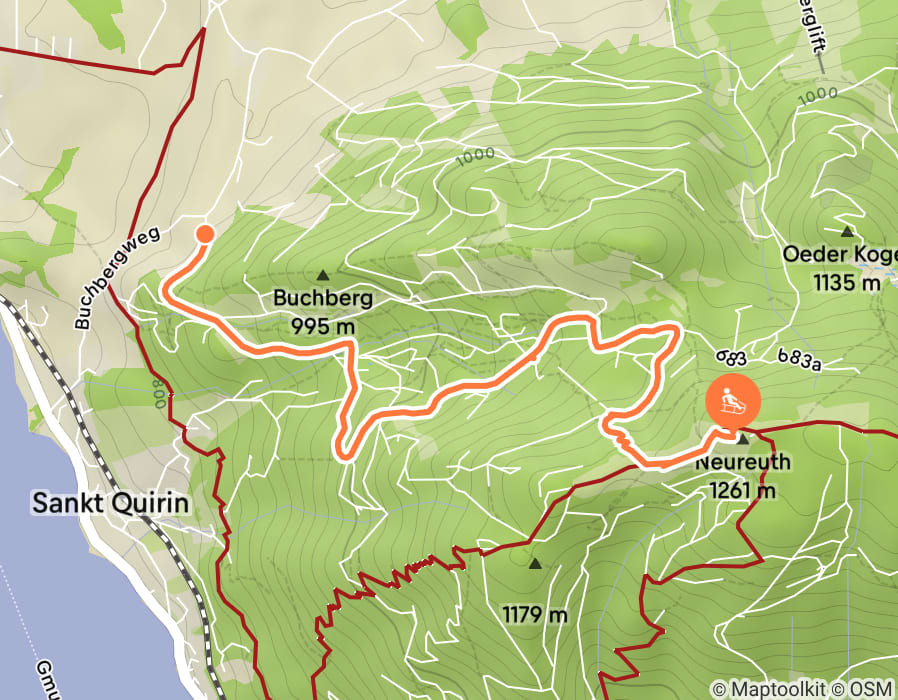
Task: Click the orange sledding icon marker
Action: 733,402
